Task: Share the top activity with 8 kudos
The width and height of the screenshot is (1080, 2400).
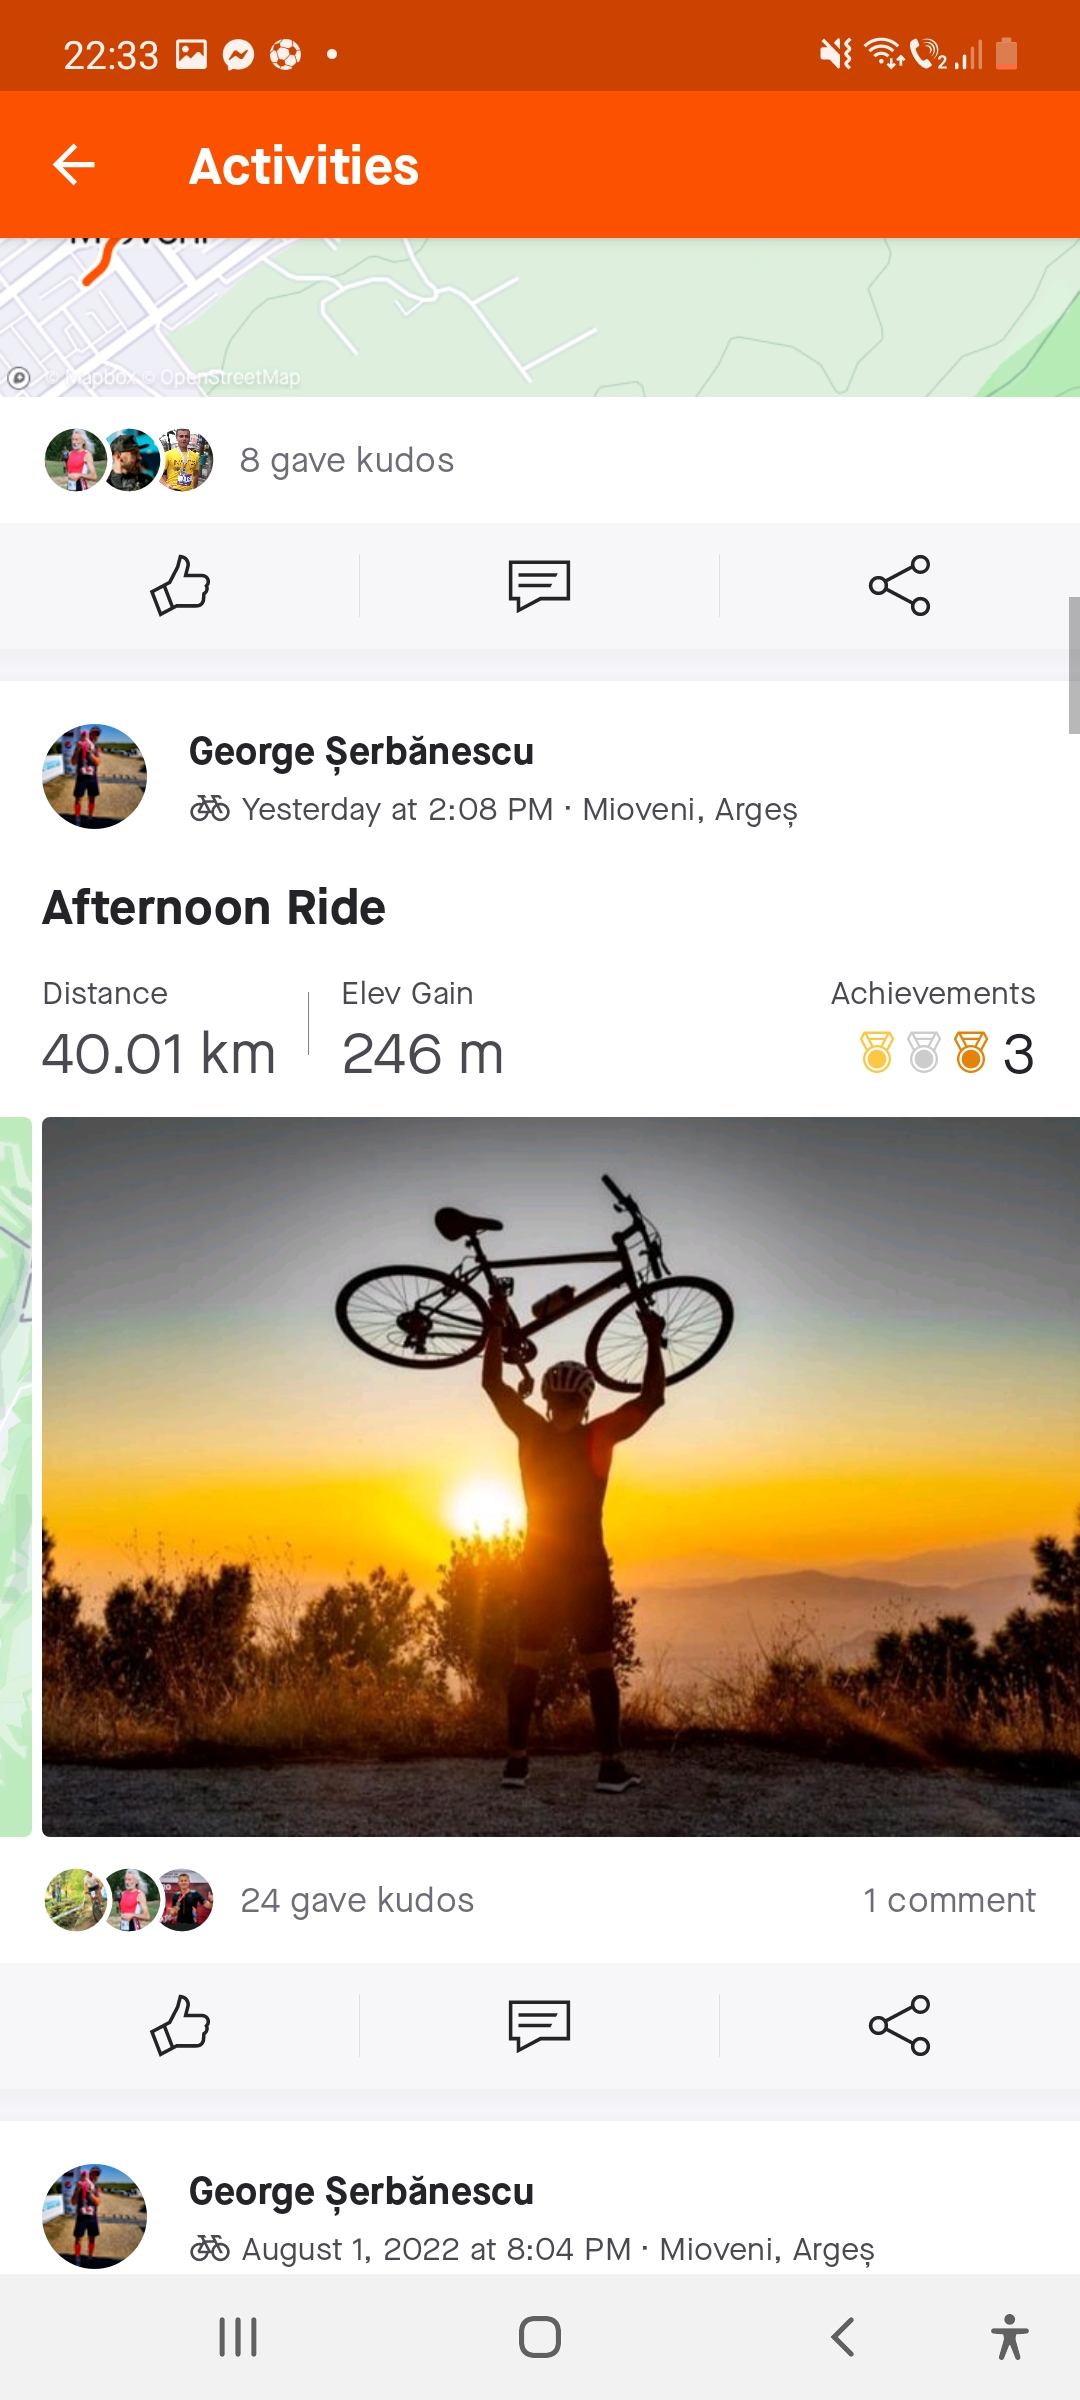Action: [899, 586]
